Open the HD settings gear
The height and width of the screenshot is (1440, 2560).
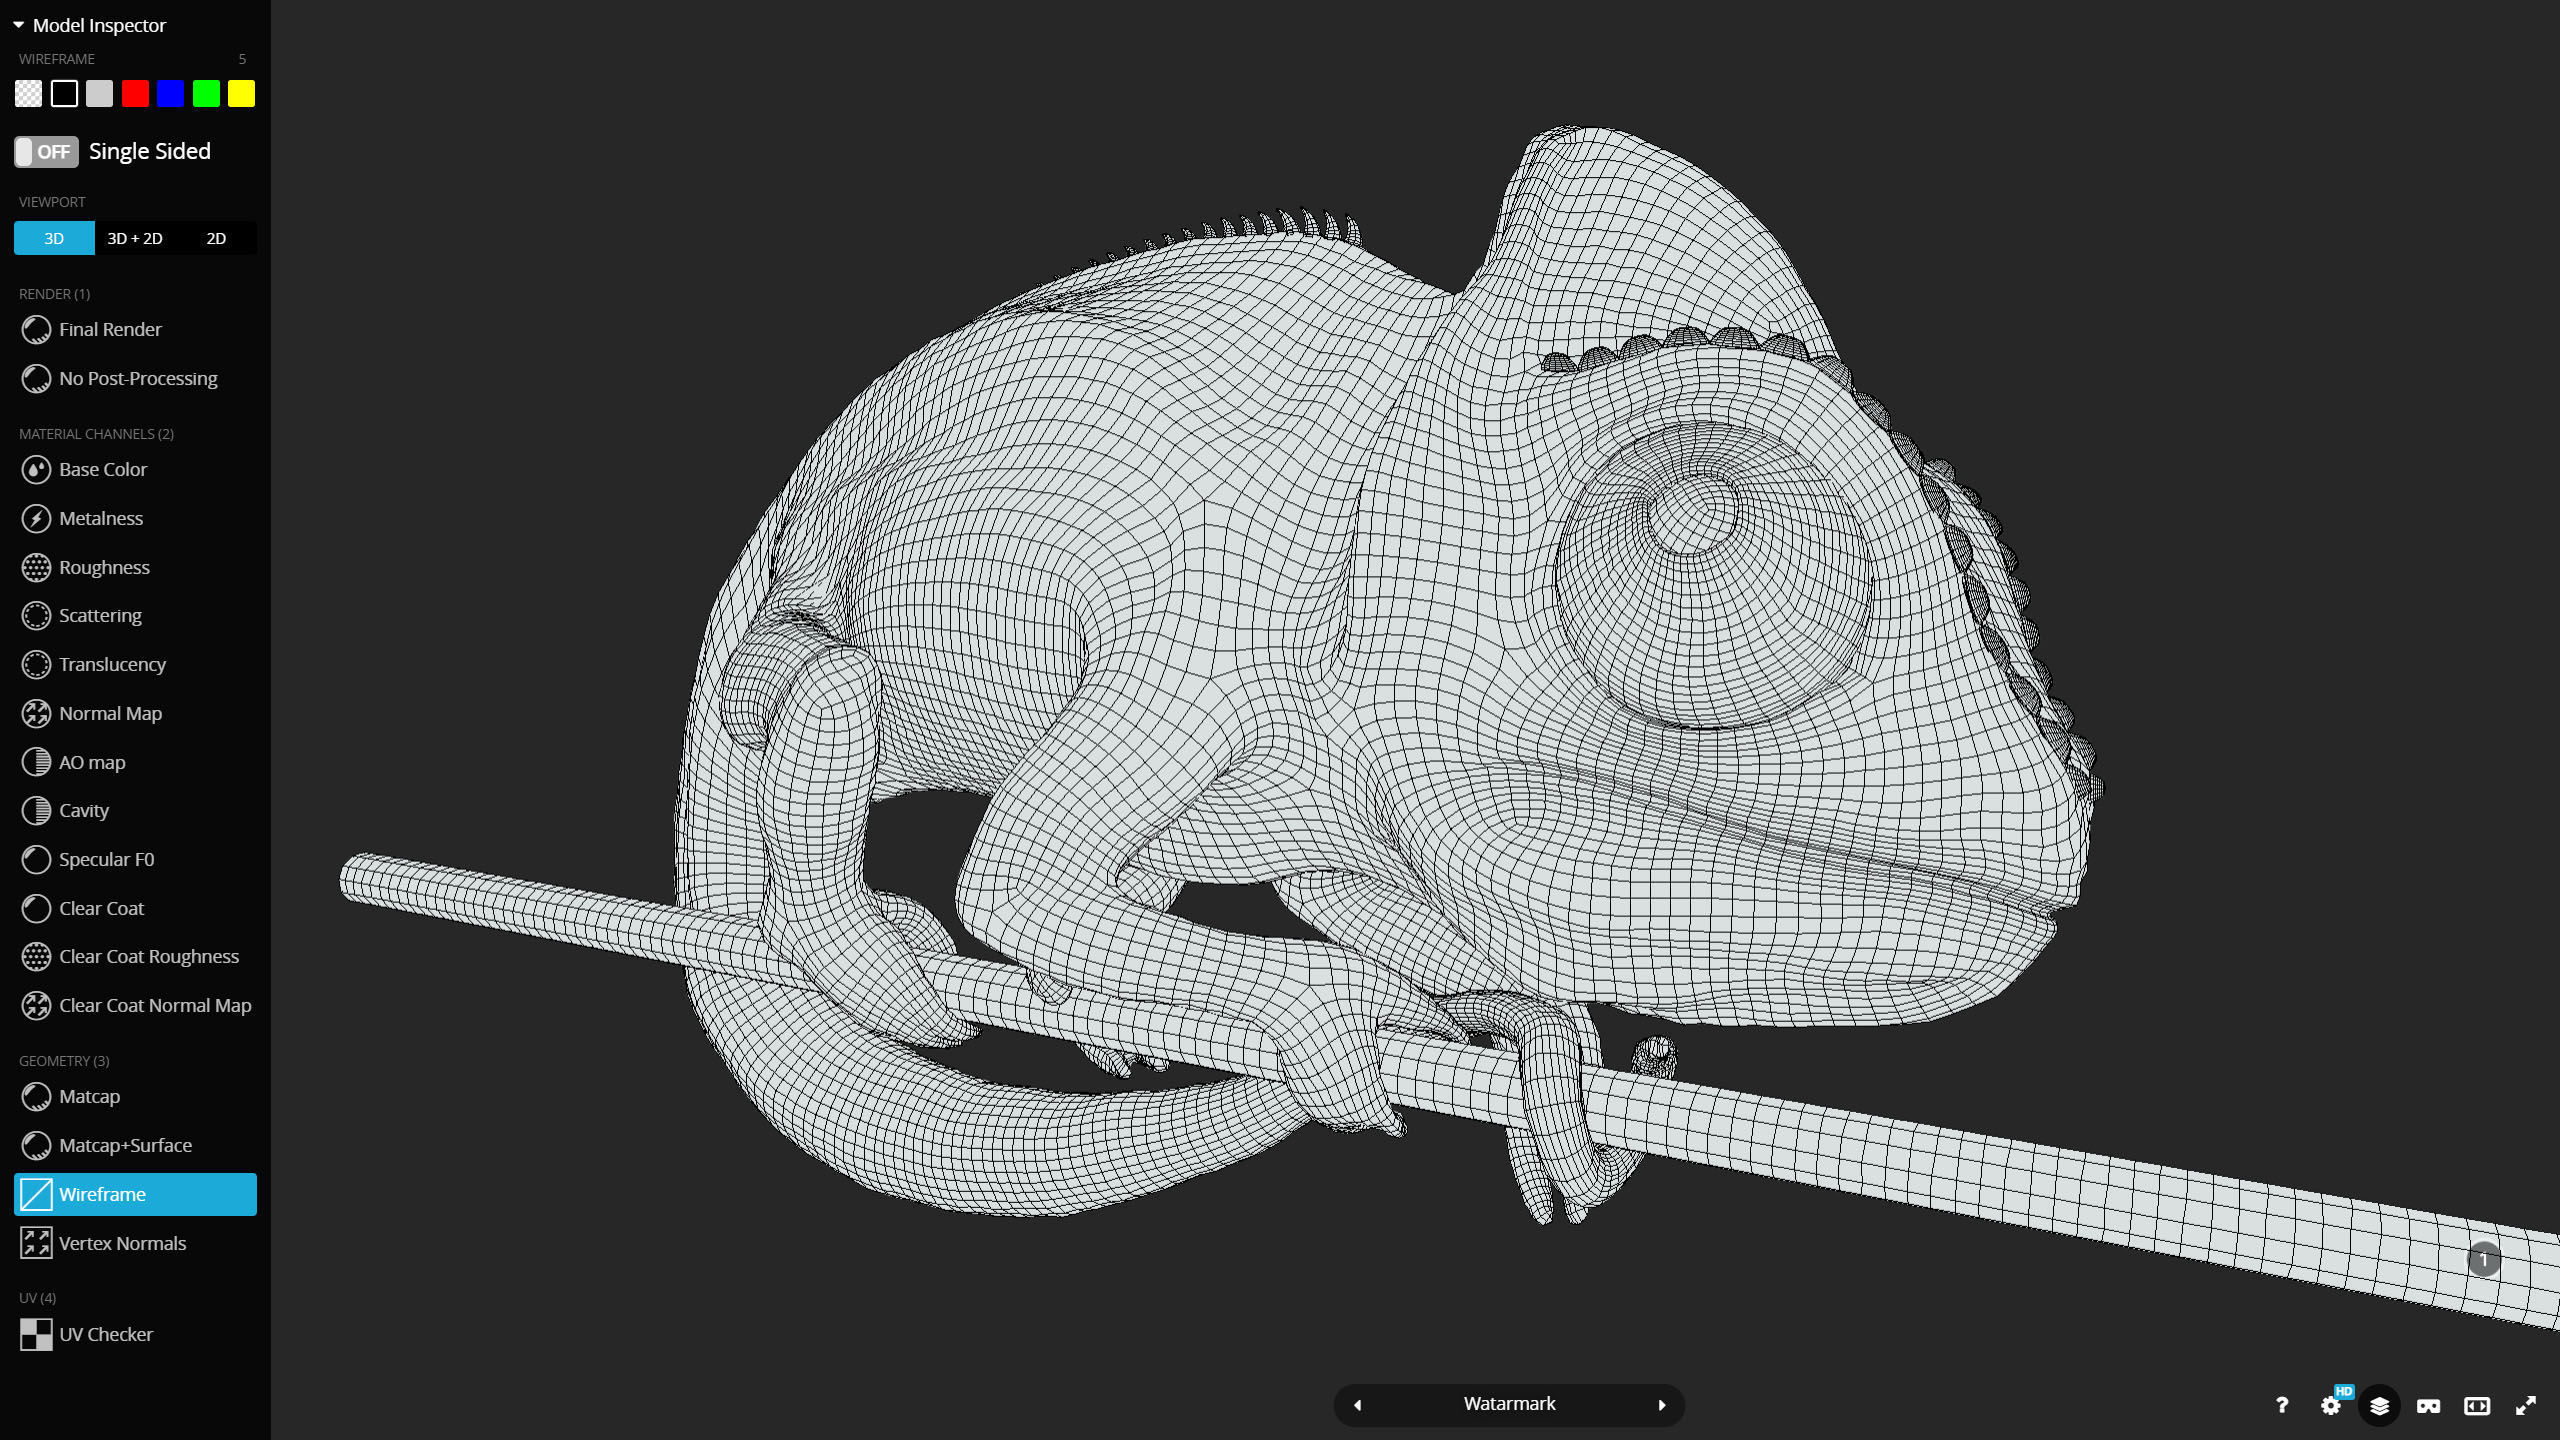(x=2331, y=1406)
